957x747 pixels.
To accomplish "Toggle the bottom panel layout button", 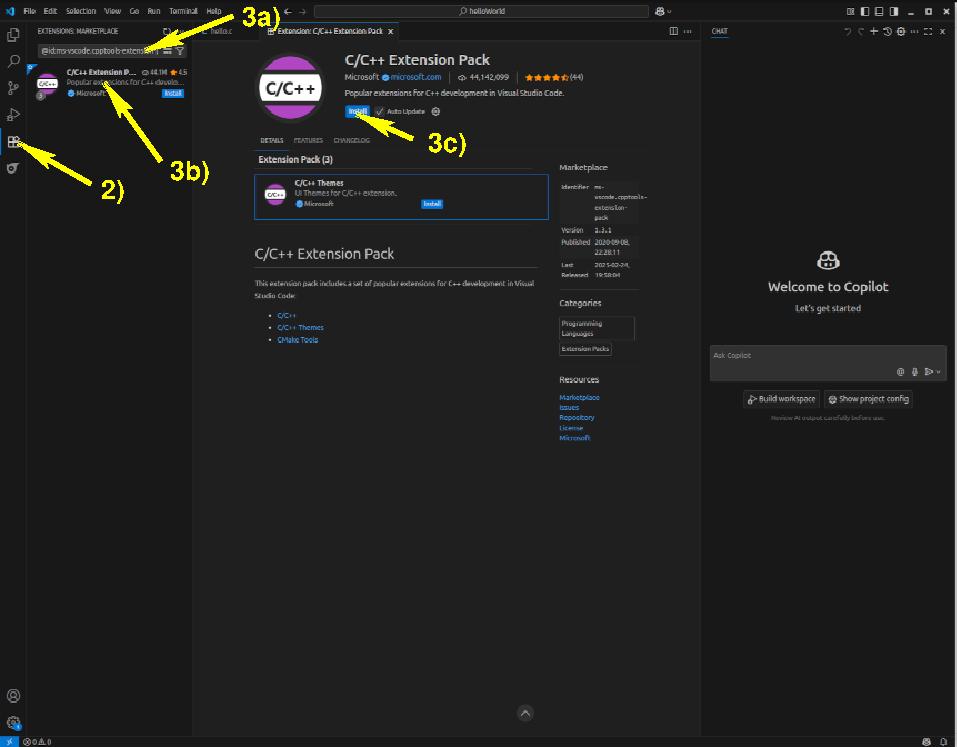I will pos(879,11).
